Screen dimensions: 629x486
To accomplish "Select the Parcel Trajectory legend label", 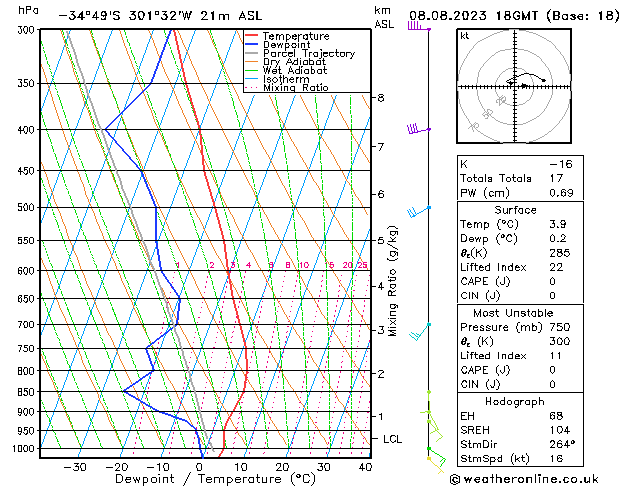I will (x=309, y=54).
